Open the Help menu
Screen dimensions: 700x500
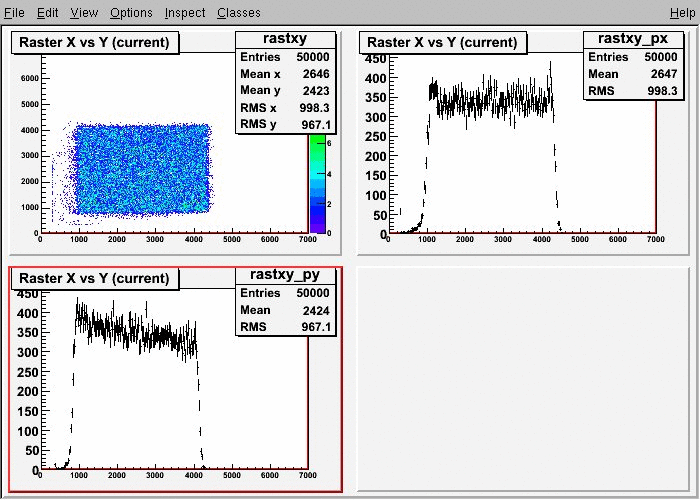[x=683, y=12]
